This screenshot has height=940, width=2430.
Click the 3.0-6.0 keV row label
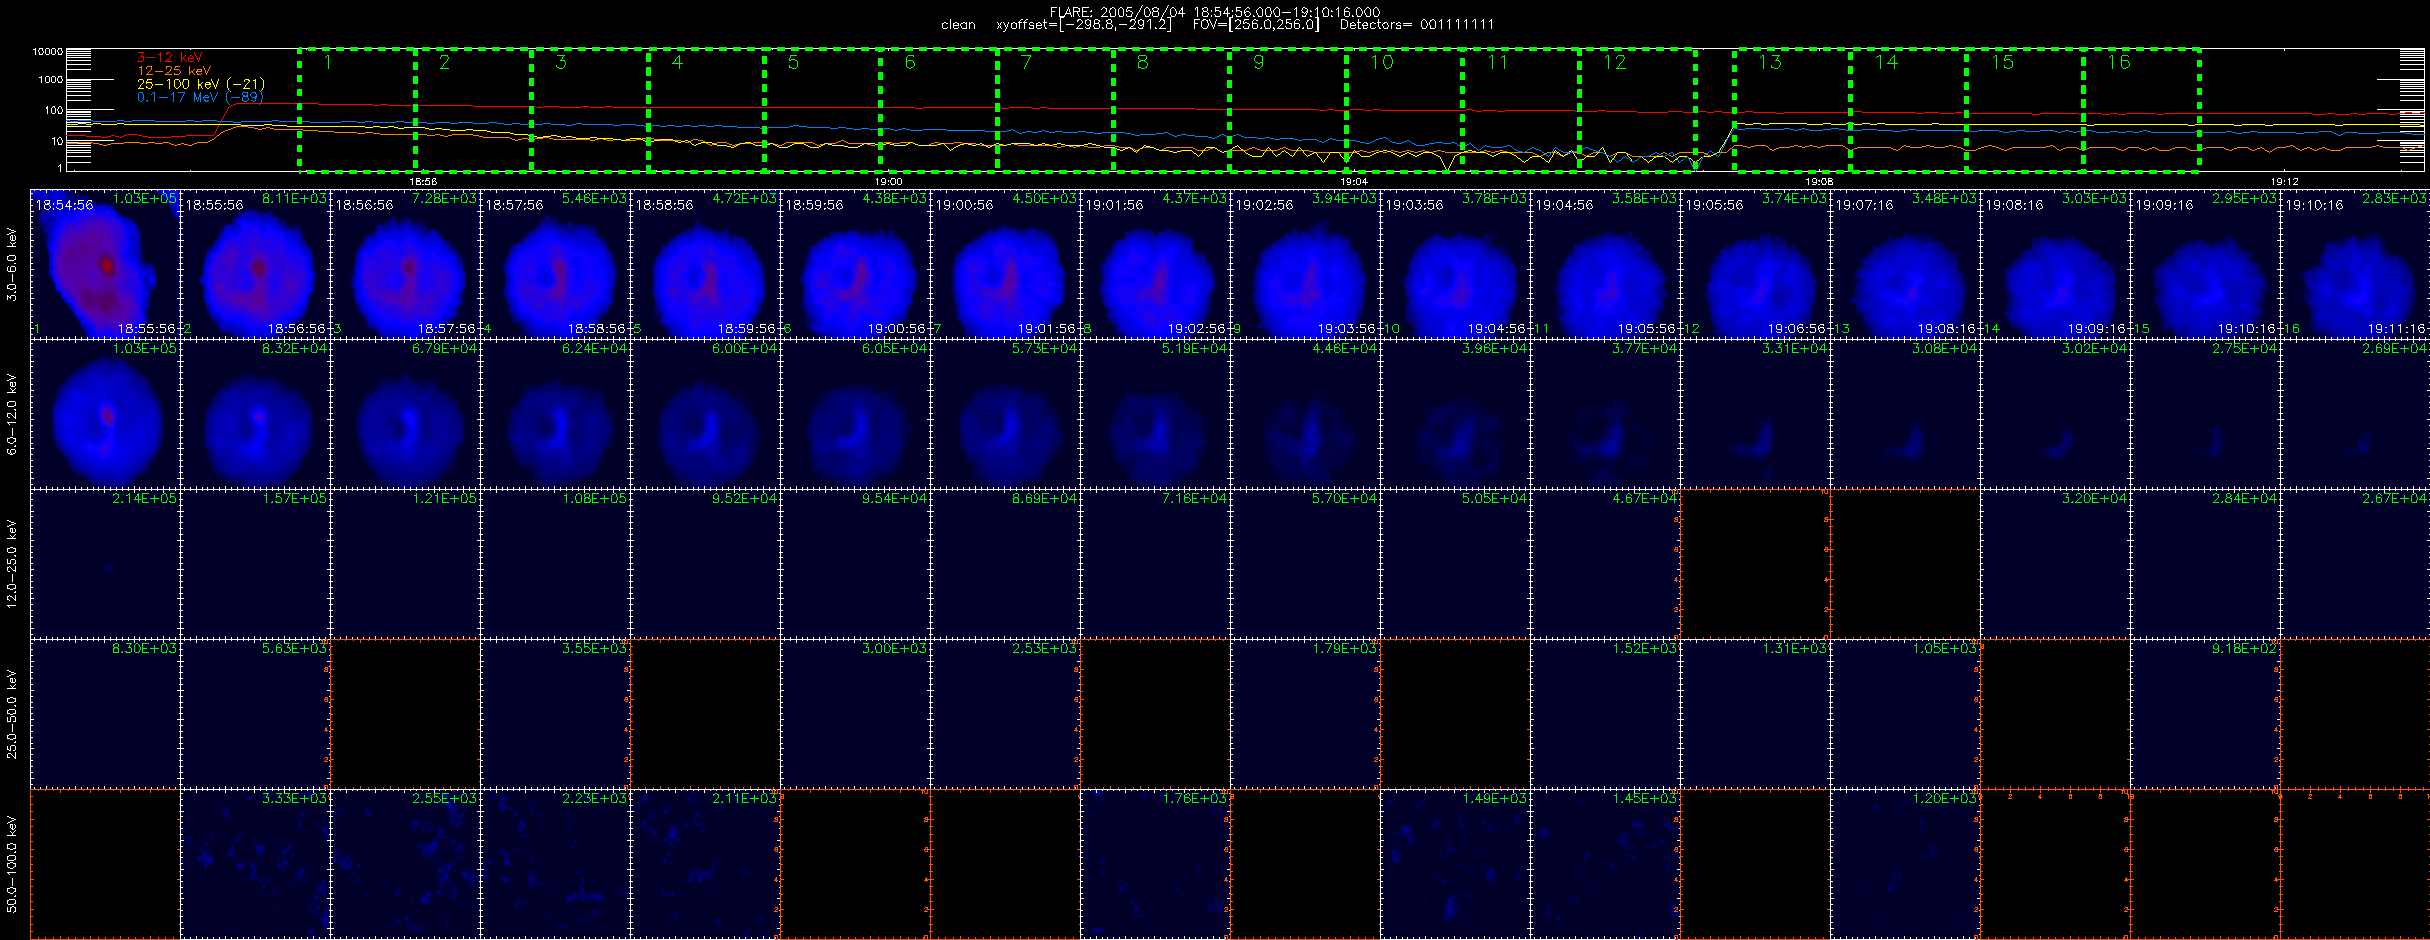click(x=12, y=264)
